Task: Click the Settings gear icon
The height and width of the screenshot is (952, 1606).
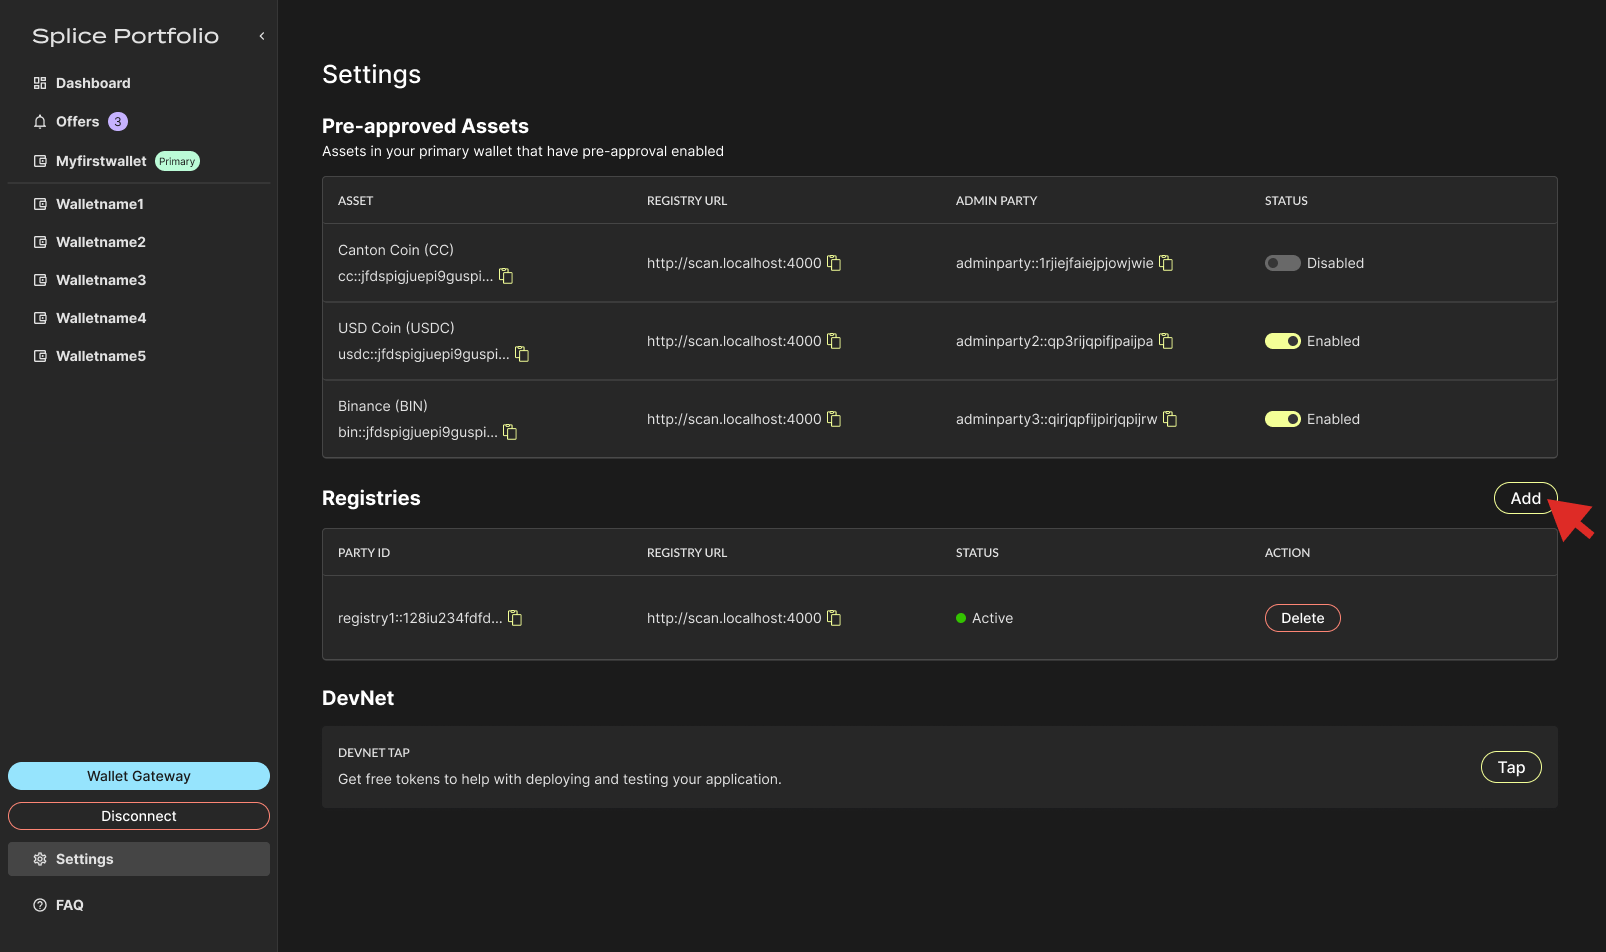Action: (40, 859)
